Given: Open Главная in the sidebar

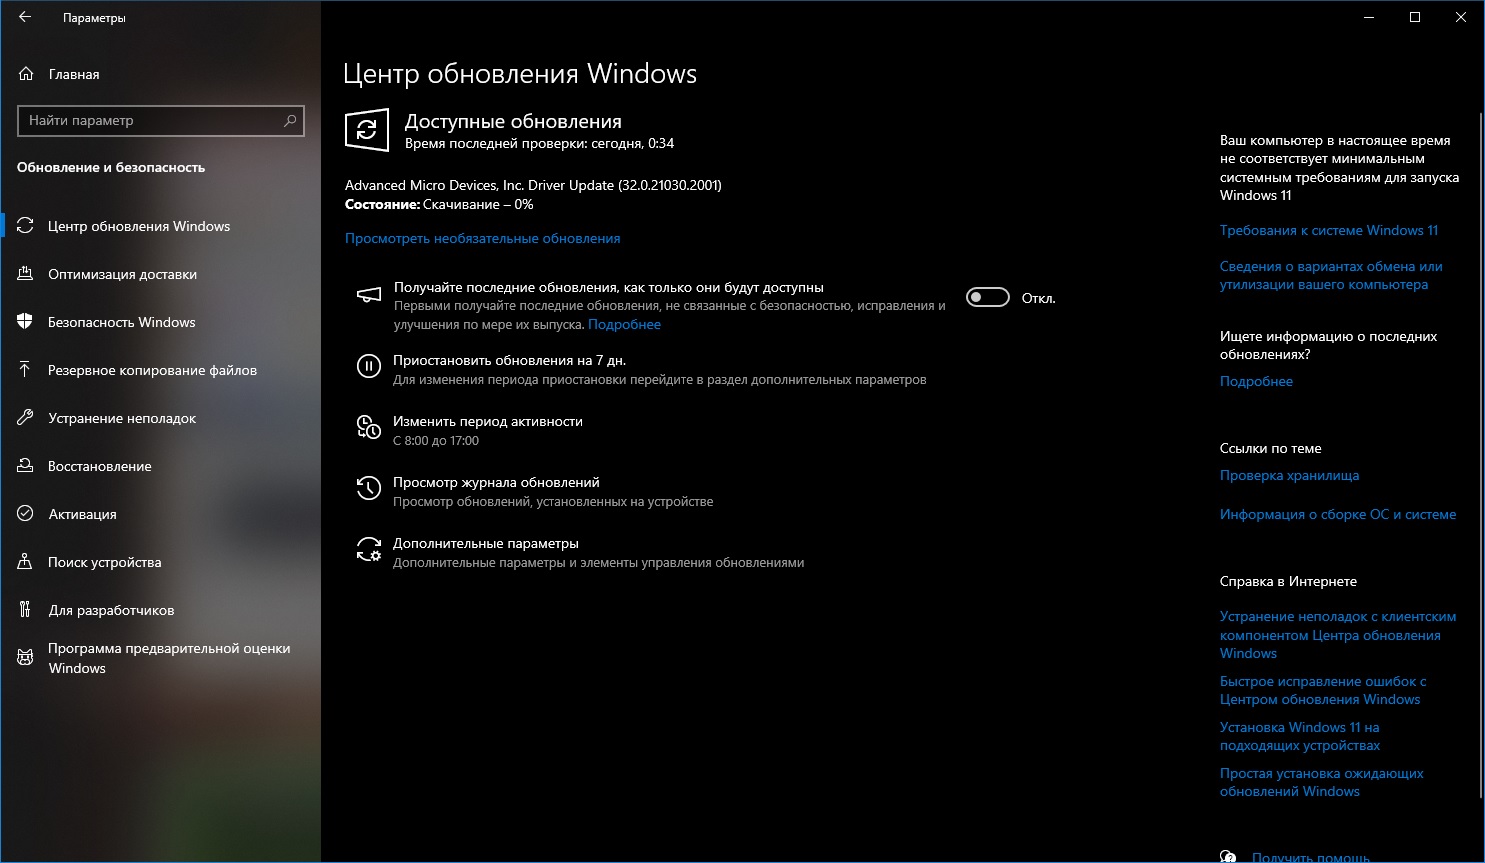Looking at the screenshot, I should point(74,74).
